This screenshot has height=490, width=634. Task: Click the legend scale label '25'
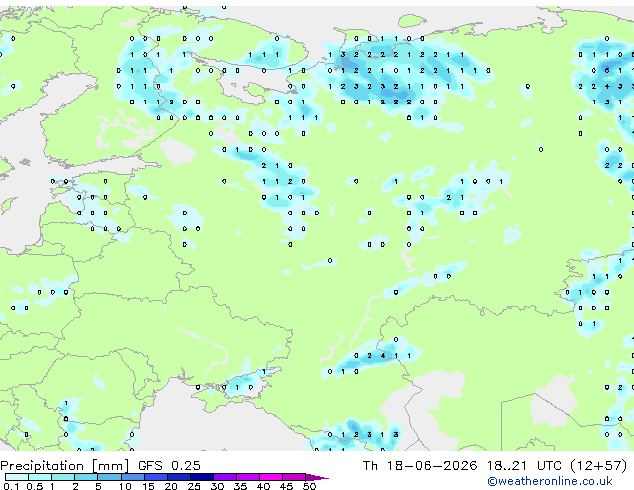point(194,486)
